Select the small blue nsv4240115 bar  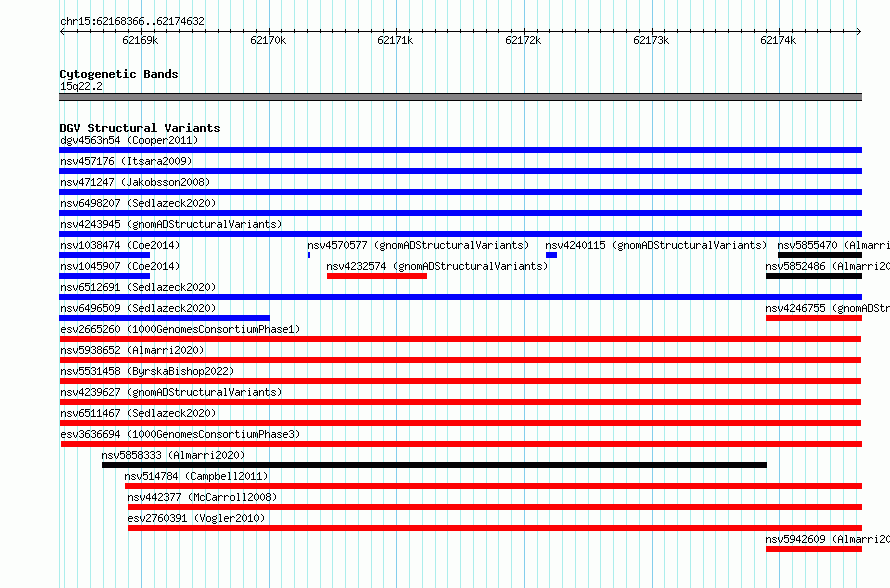[x=551, y=255]
